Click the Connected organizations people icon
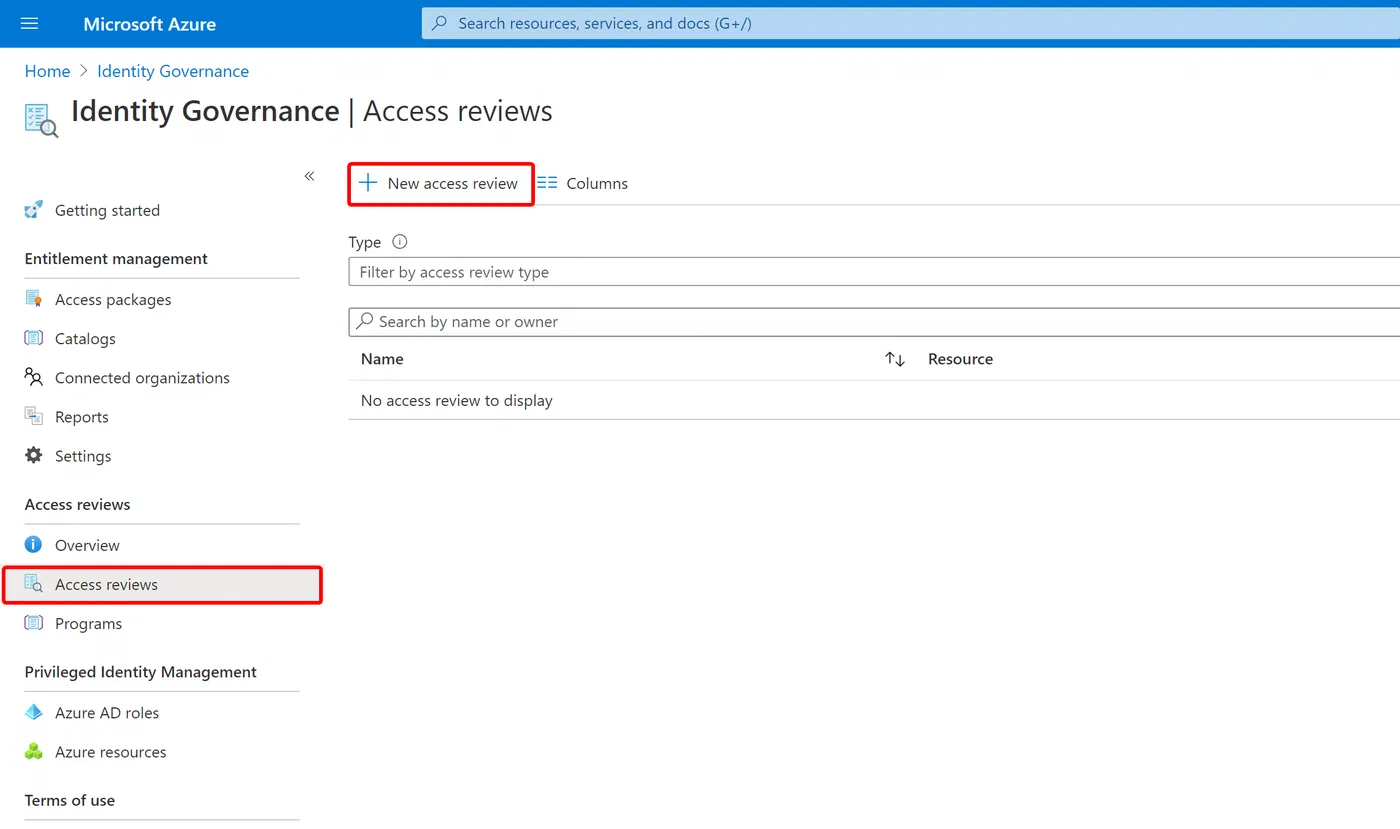 tap(34, 377)
